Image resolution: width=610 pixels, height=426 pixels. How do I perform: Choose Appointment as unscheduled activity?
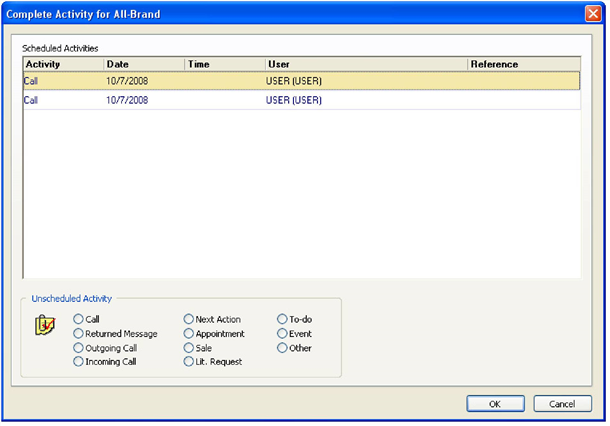click(189, 334)
